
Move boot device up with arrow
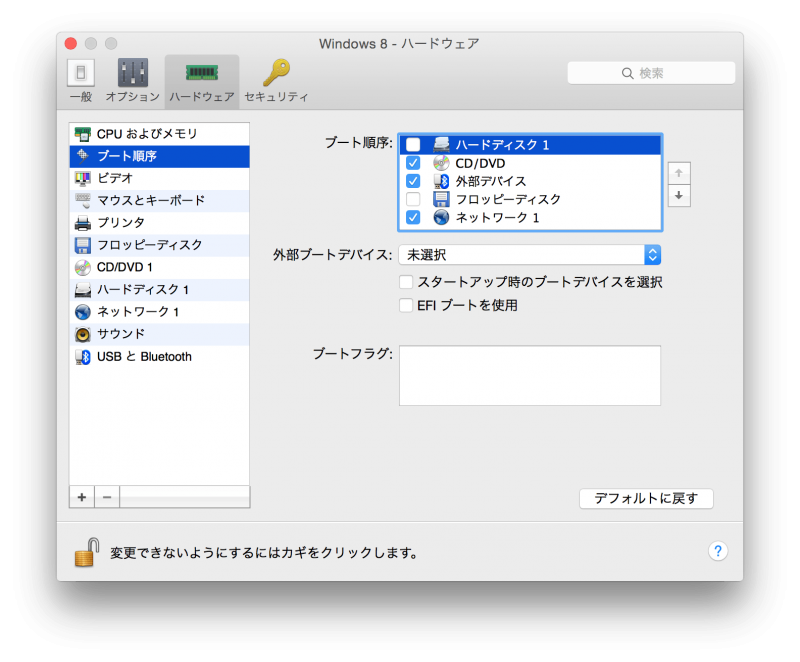tap(679, 173)
